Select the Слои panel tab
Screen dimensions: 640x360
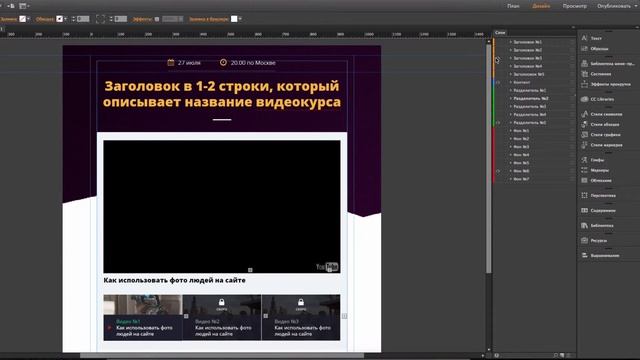[500, 33]
